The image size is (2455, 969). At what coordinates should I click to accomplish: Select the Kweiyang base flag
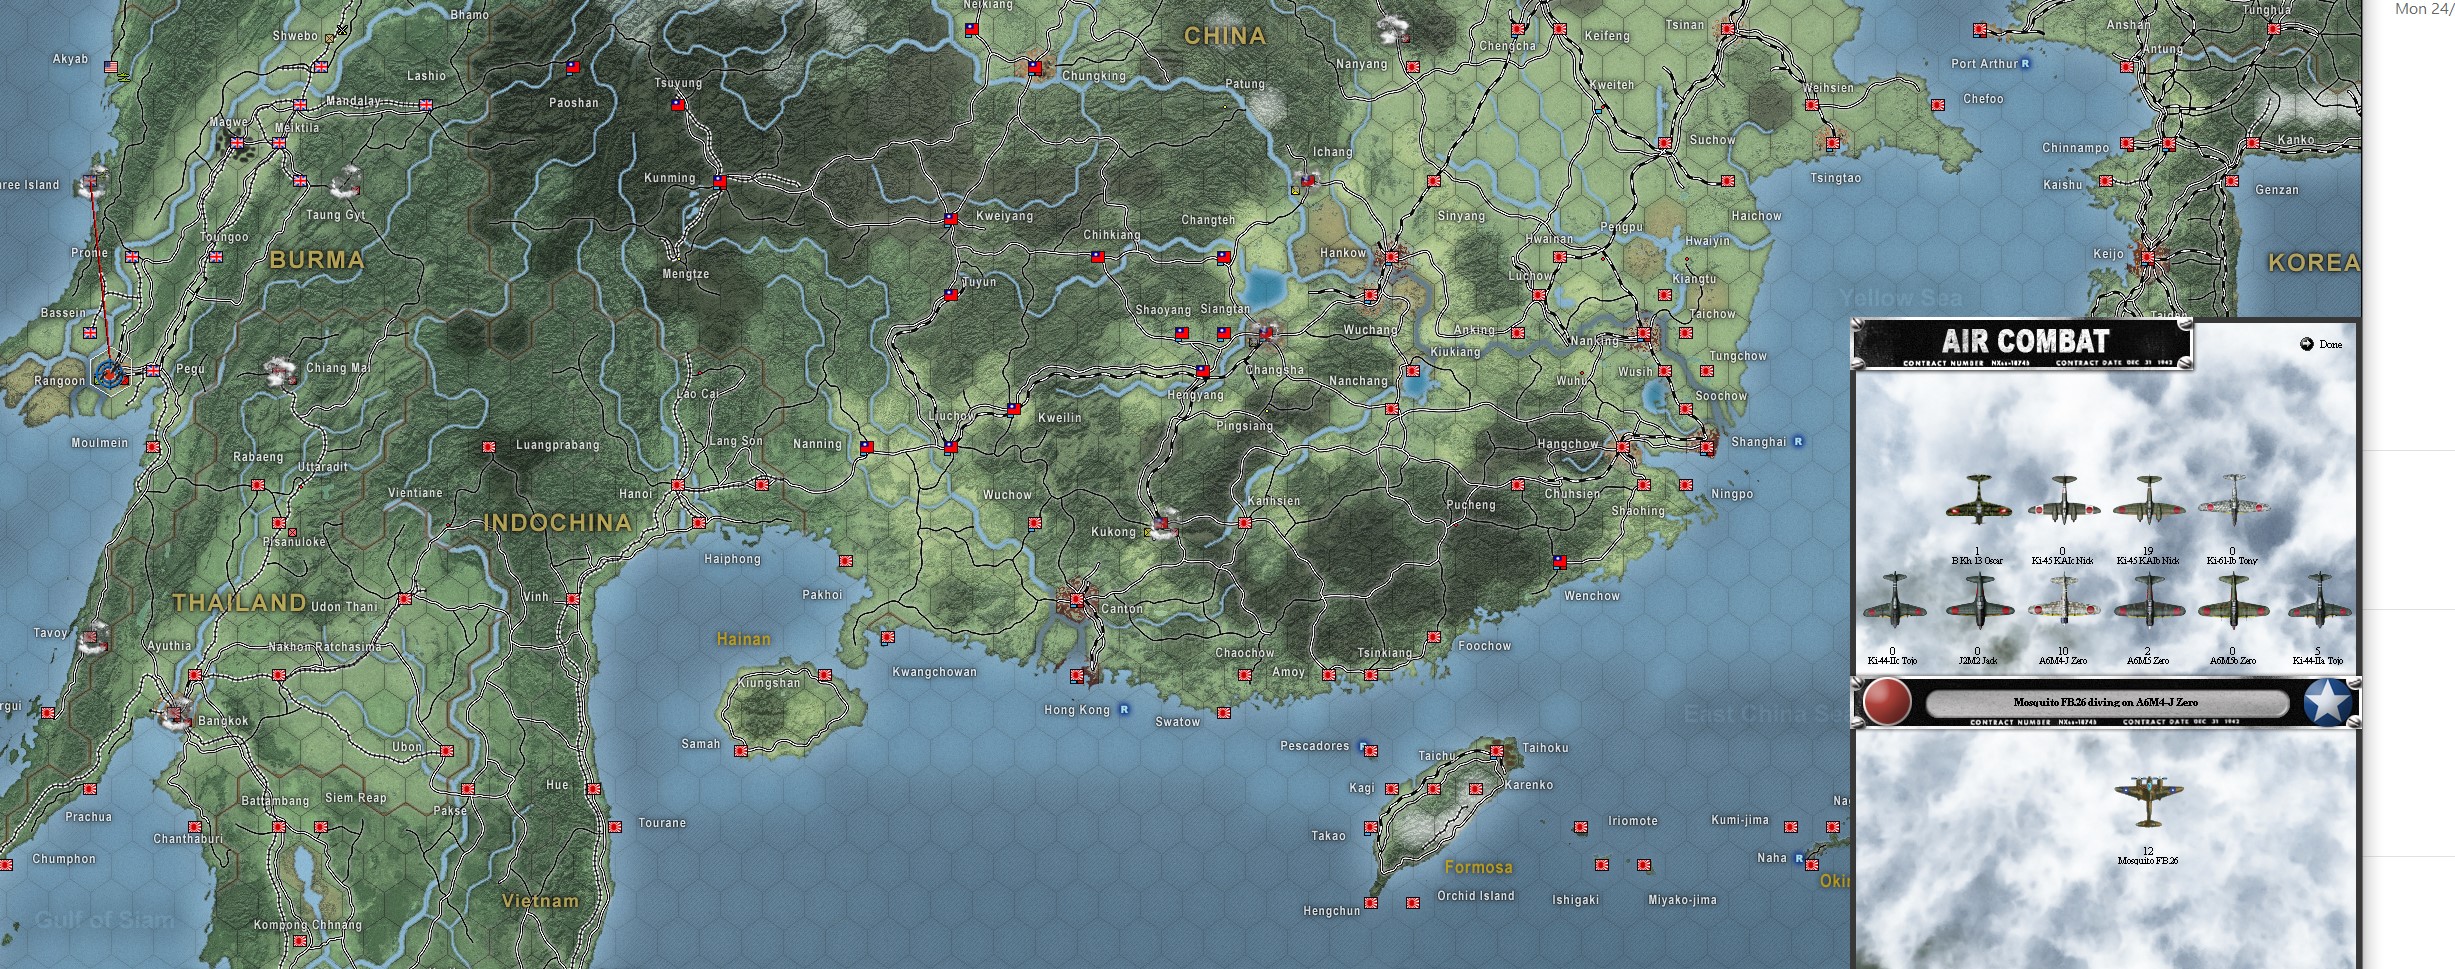(x=950, y=218)
